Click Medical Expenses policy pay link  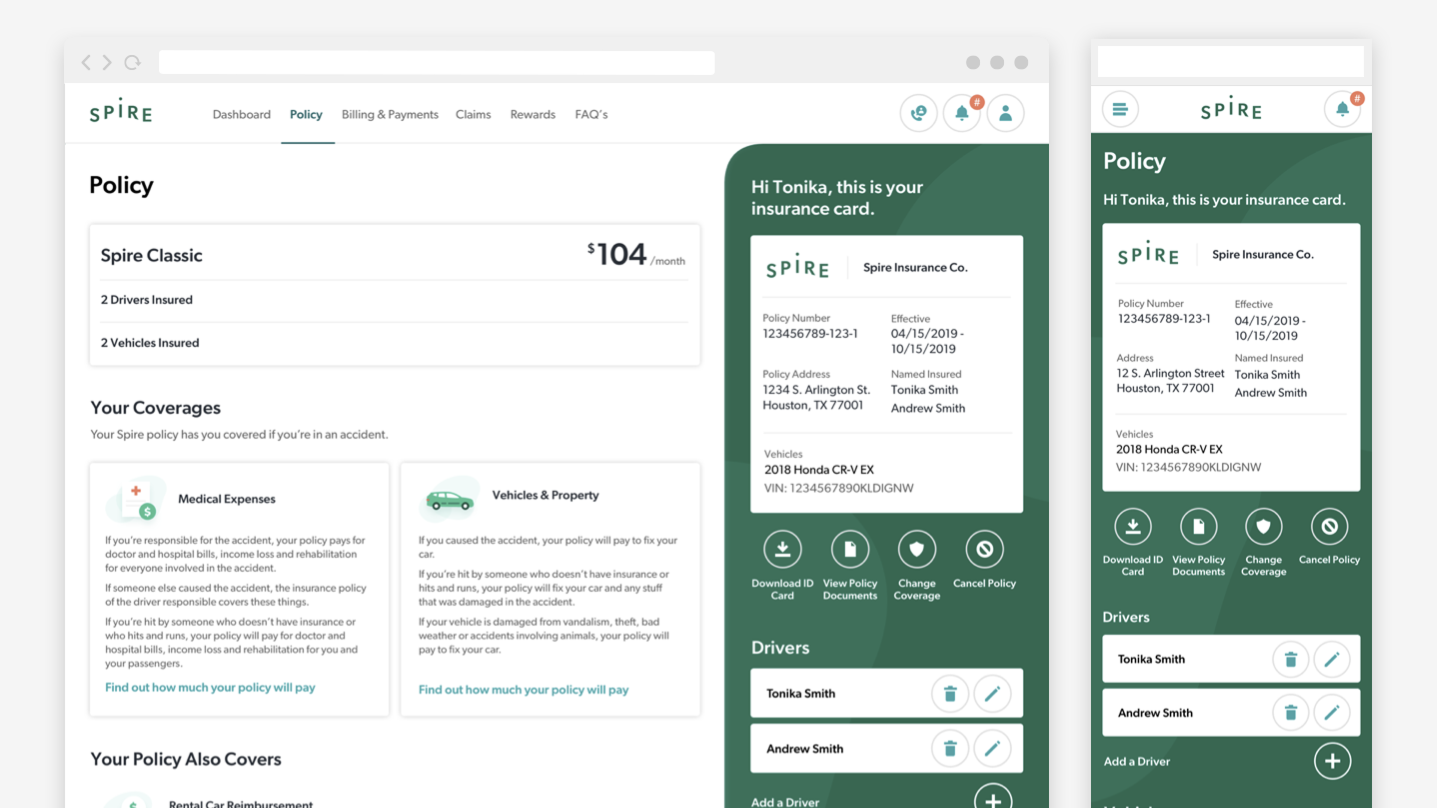[210, 688]
